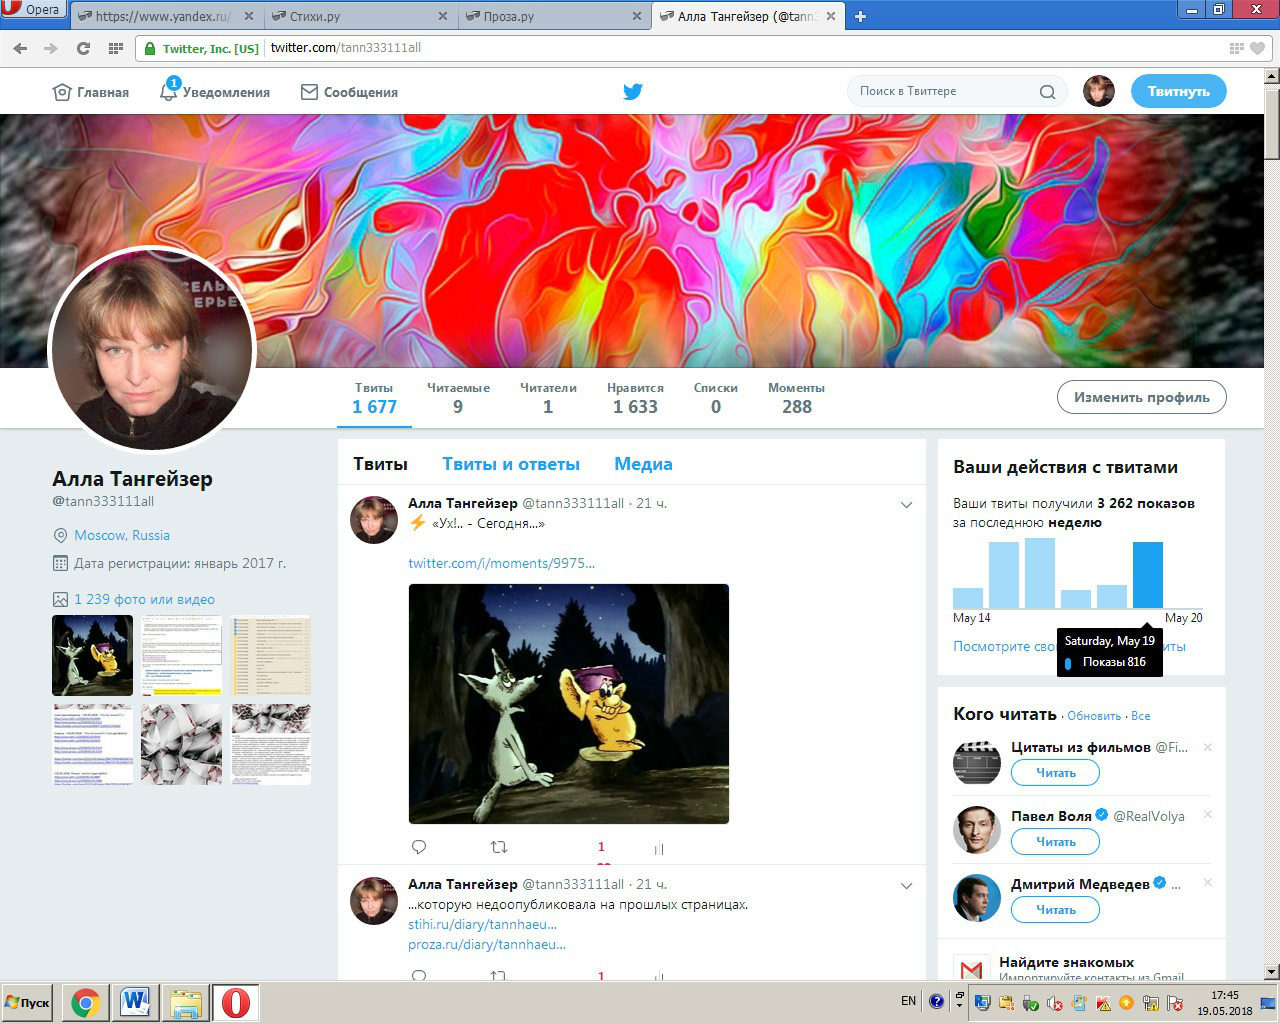
Task: Open Opera speed dial grid icon
Action: coord(115,48)
